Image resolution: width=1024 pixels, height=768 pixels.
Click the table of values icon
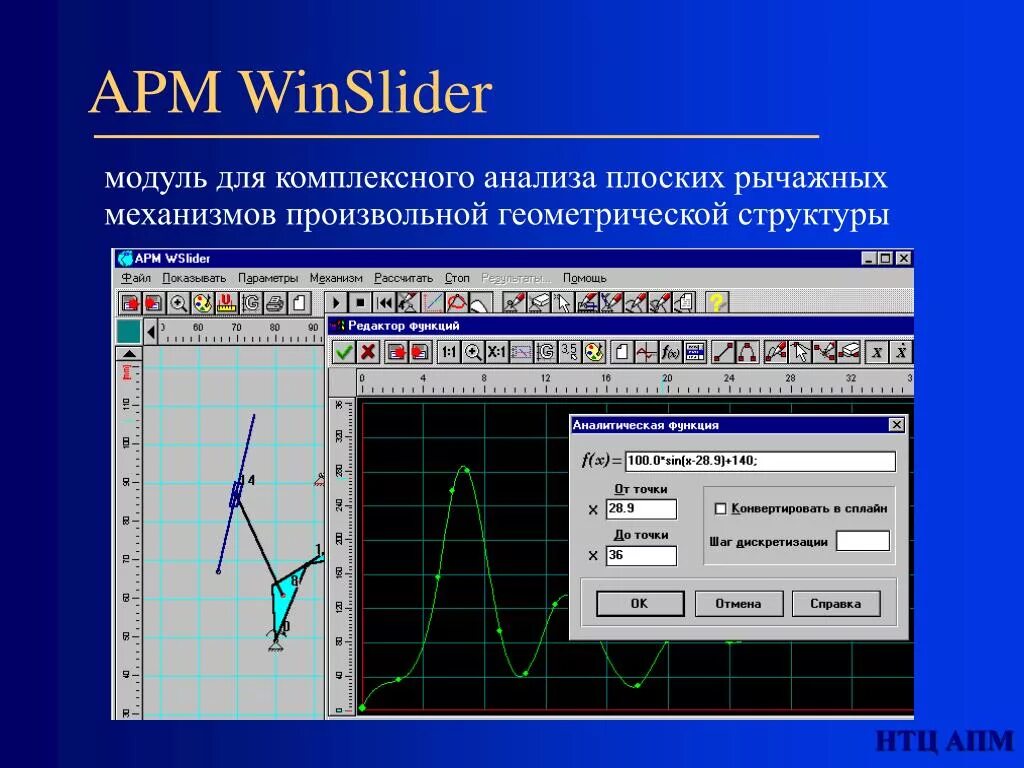pos(694,352)
